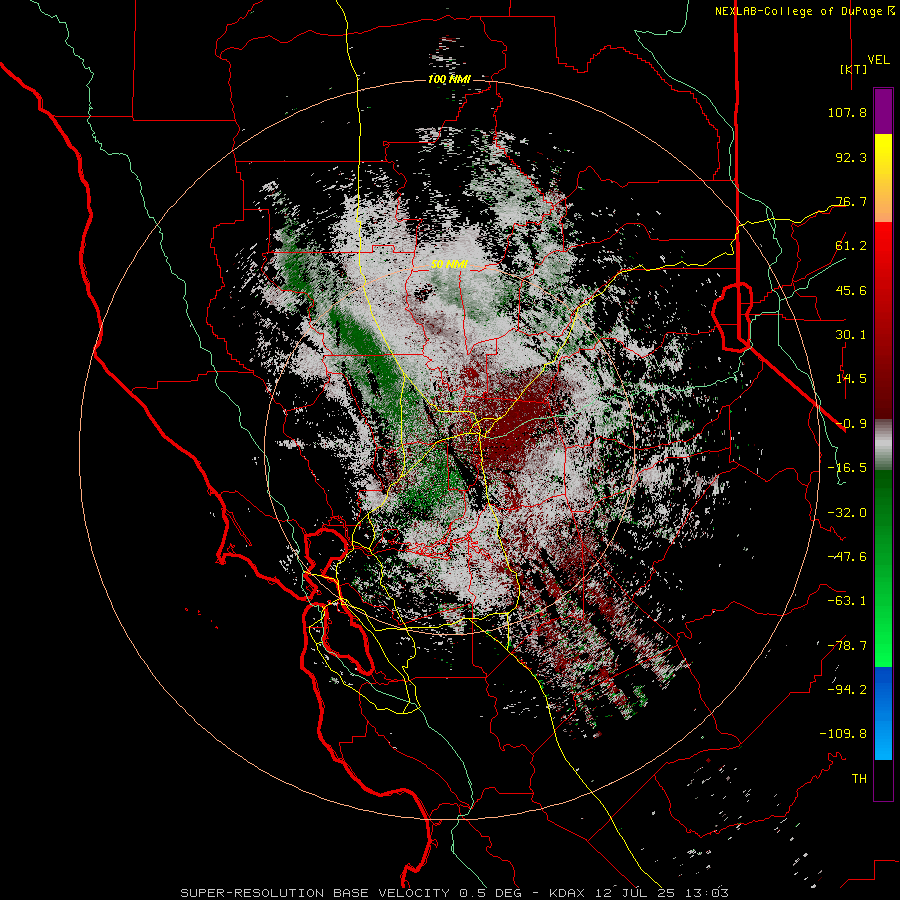Image resolution: width=900 pixels, height=900 pixels.
Task: Click the purple segment of the color bar
Action: click(x=883, y=112)
